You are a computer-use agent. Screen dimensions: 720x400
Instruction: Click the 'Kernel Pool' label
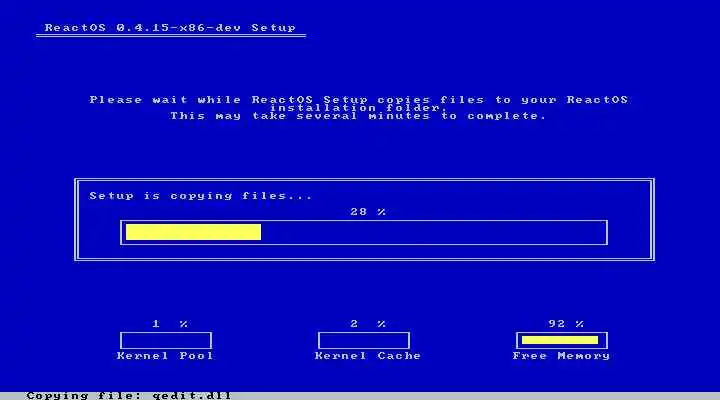coord(165,356)
